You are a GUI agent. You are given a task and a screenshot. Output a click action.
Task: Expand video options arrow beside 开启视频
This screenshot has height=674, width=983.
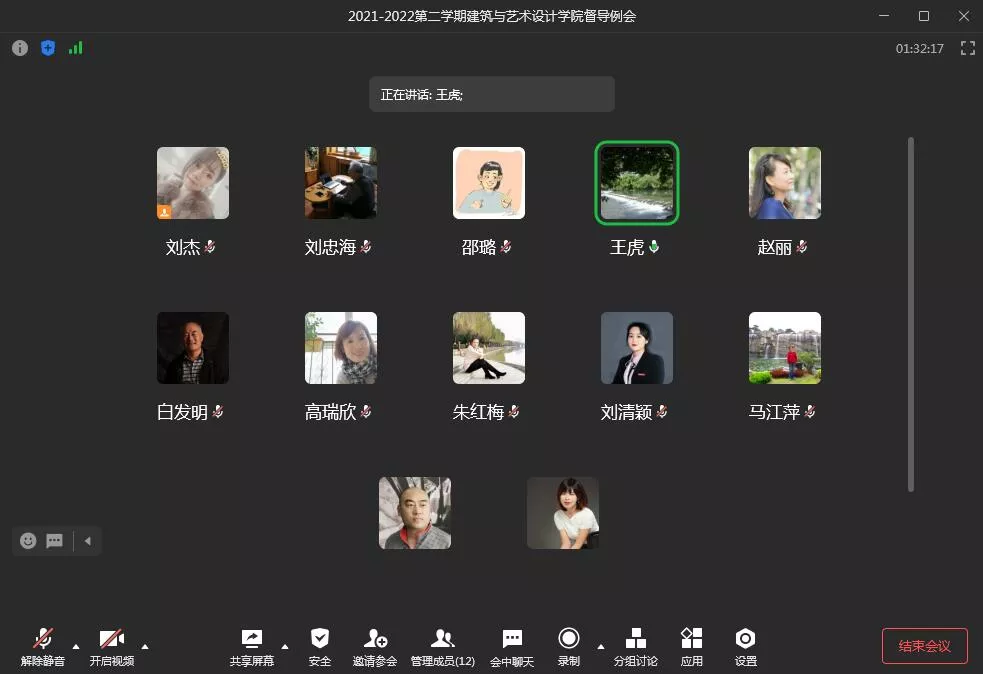coord(145,646)
